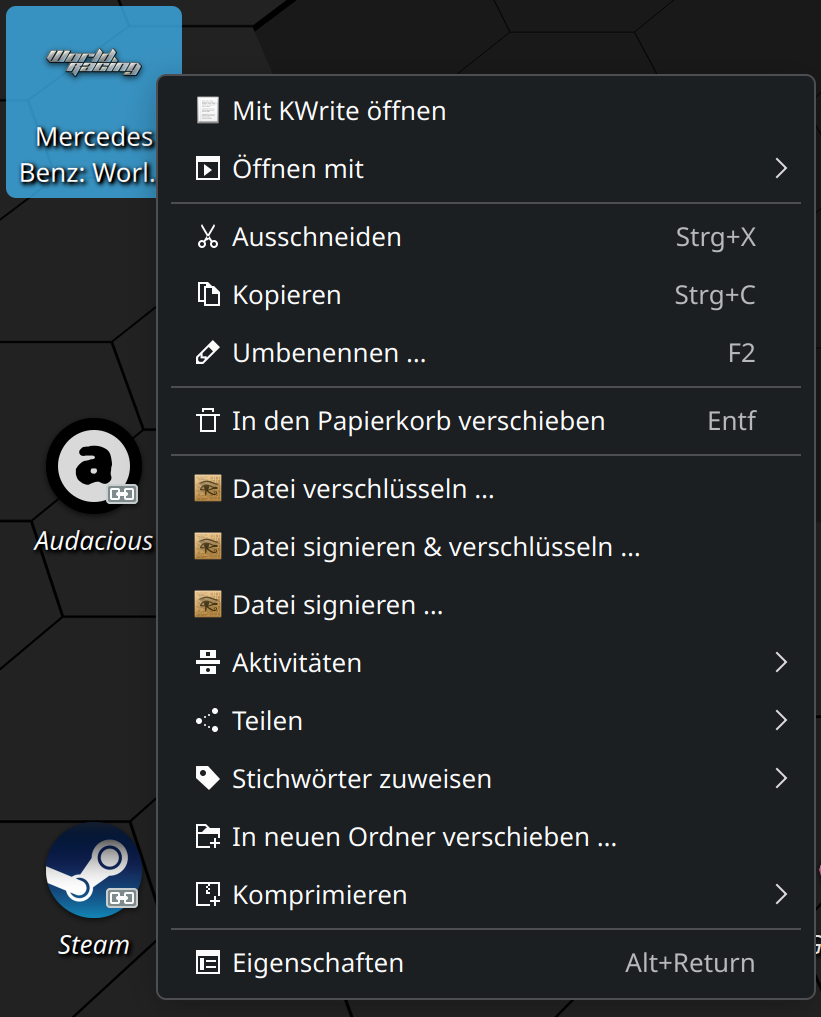Image resolution: width=821 pixels, height=1017 pixels.
Task: Expand the Aktivitäten submenu arrow
Action: (781, 662)
